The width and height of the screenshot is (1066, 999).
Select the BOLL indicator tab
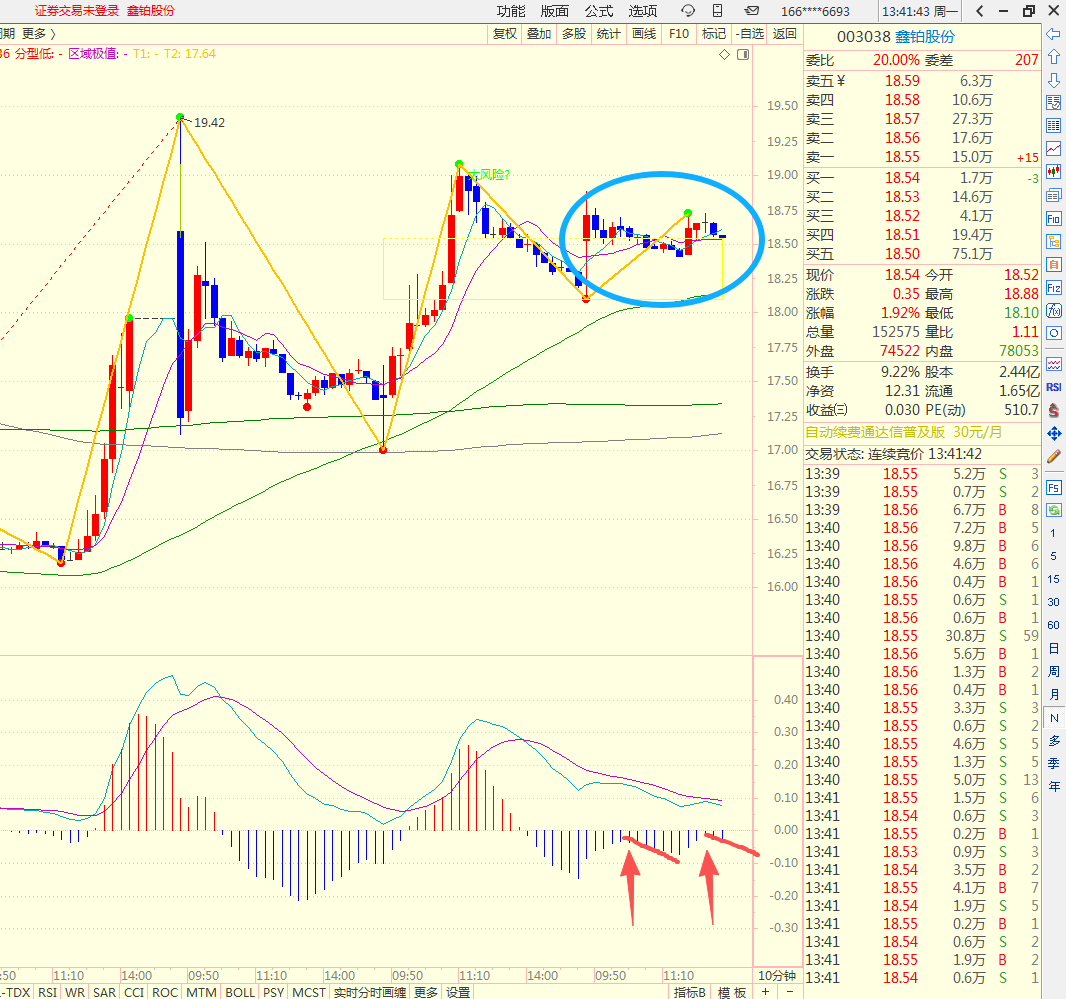point(240,992)
